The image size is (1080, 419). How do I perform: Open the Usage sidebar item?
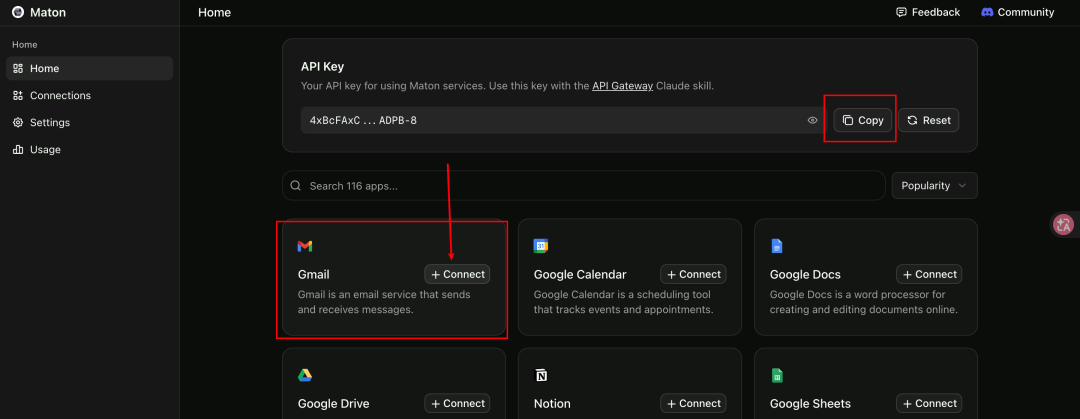pyautogui.click(x=90, y=149)
